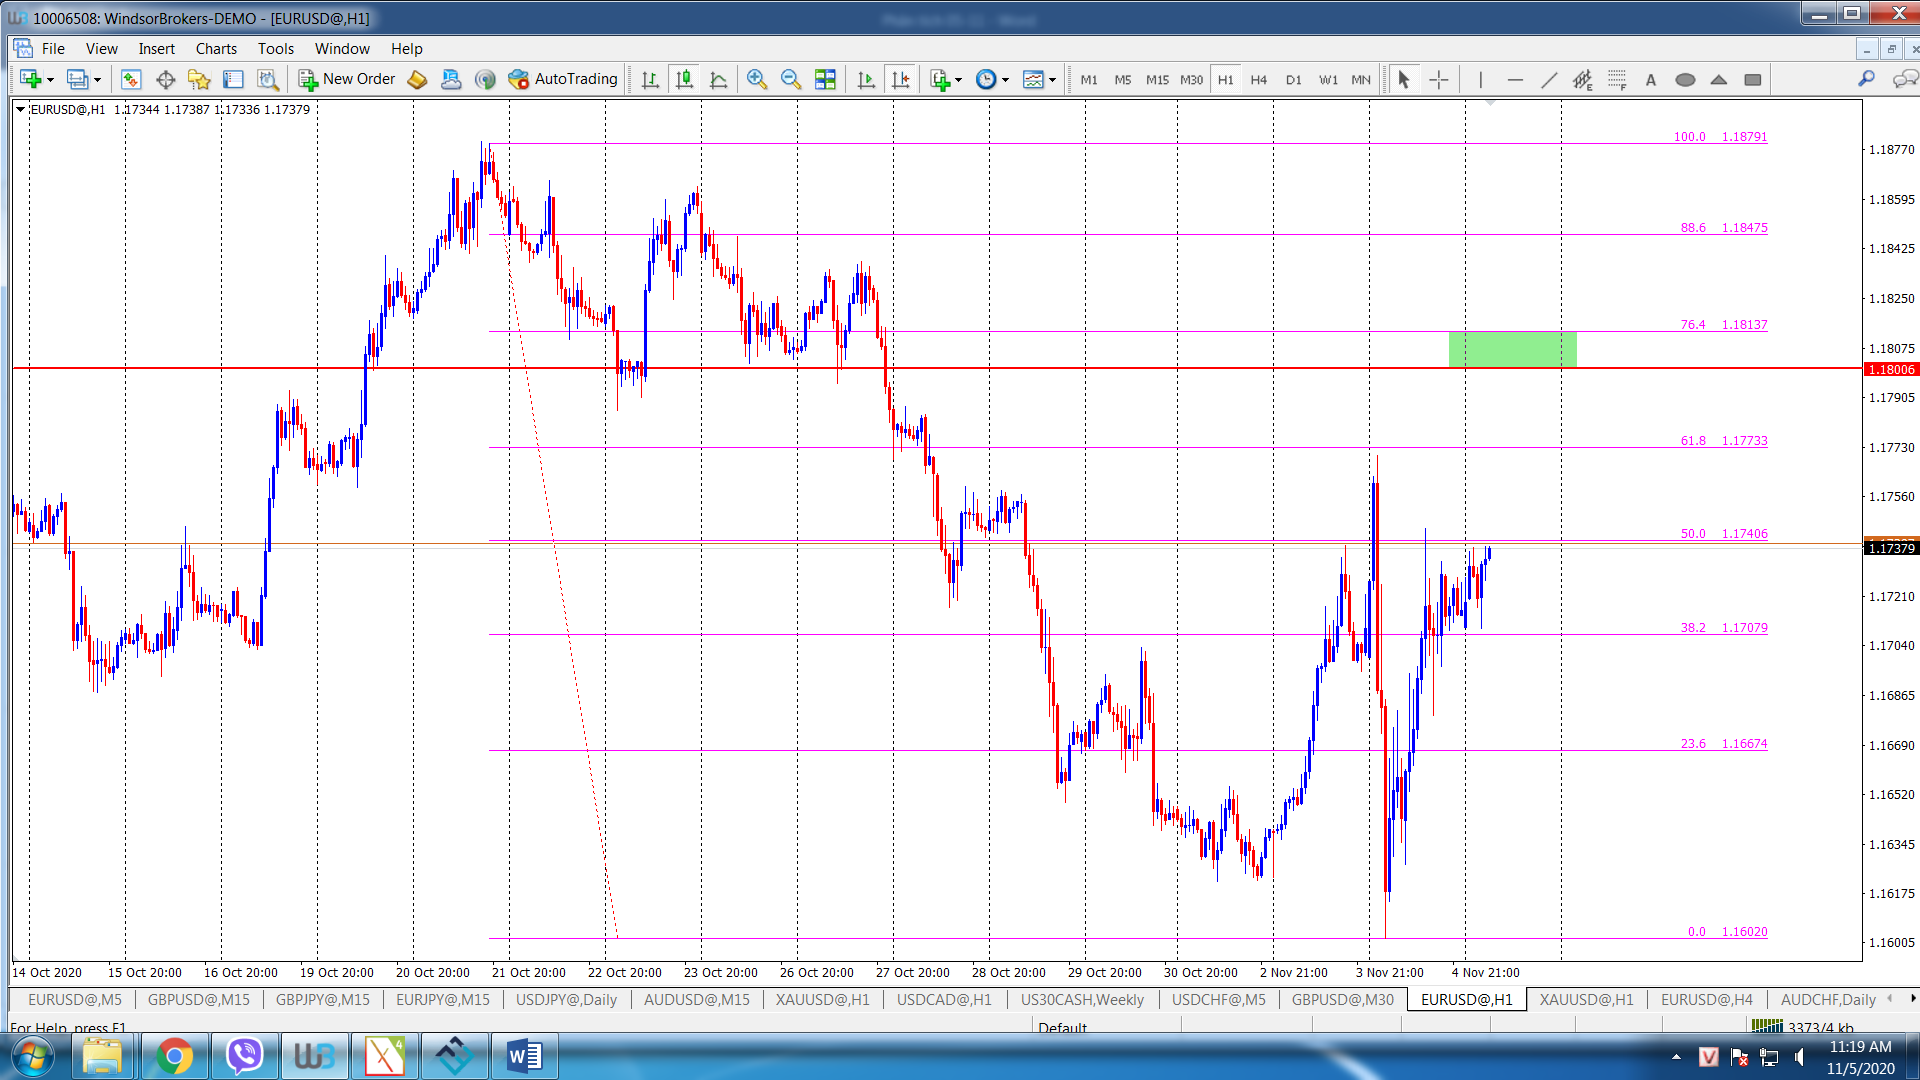The height and width of the screenshot is (1080, 1920).
Task: Zoom out on the chart
Action: 791,80
